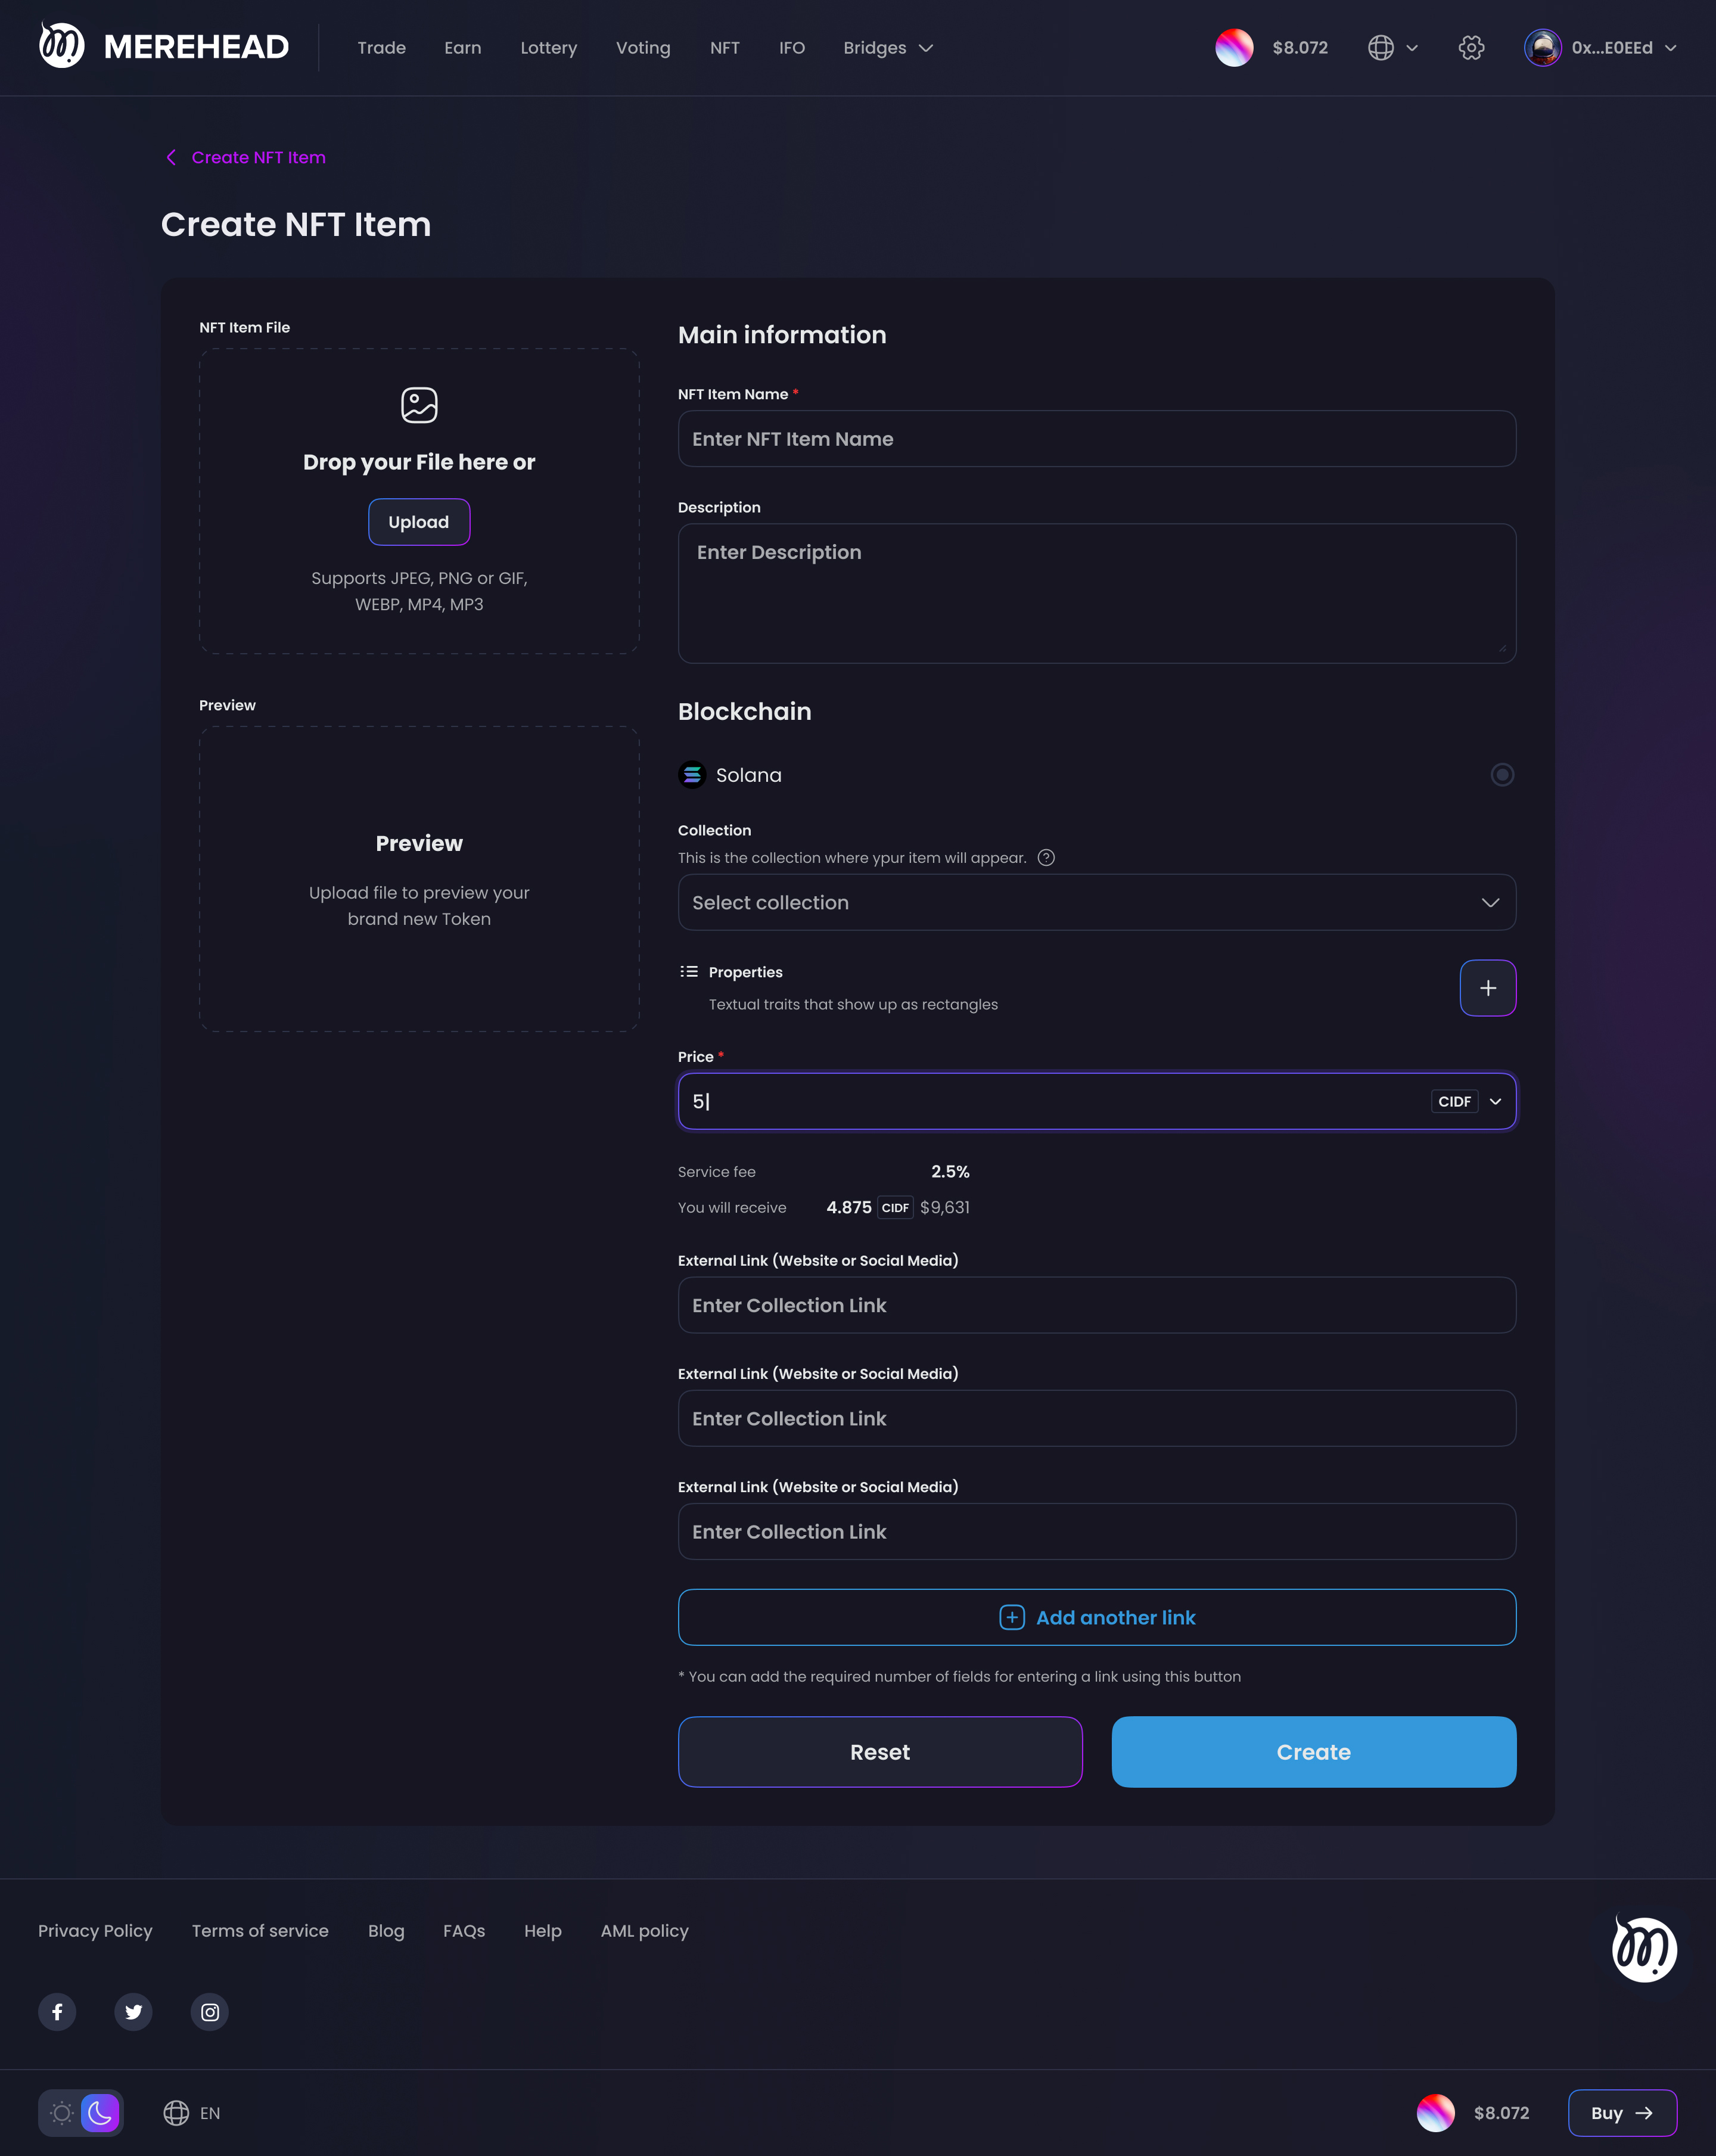Focus the NFT Item Name field

click(1096, 439)
